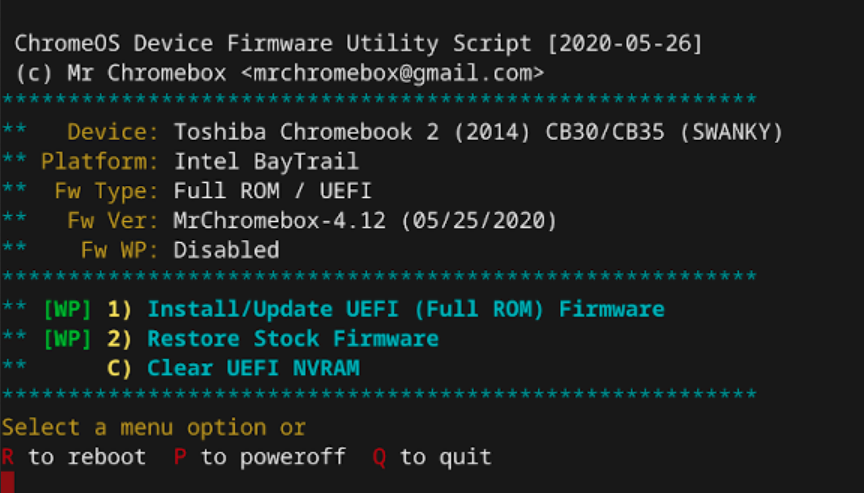Click the red Q quit key

(379, 457)
